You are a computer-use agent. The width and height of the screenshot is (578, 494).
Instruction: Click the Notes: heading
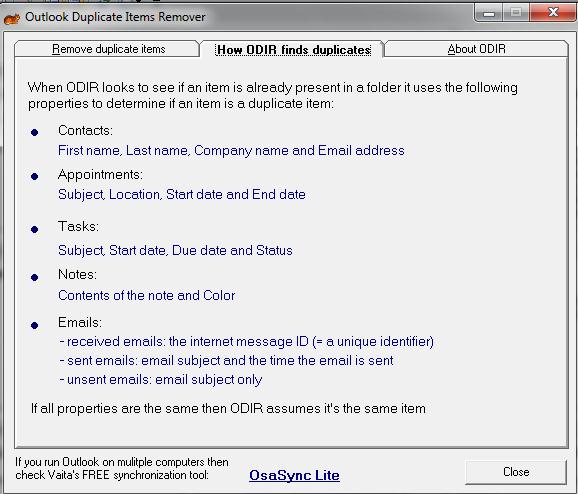tap(77, 275)
